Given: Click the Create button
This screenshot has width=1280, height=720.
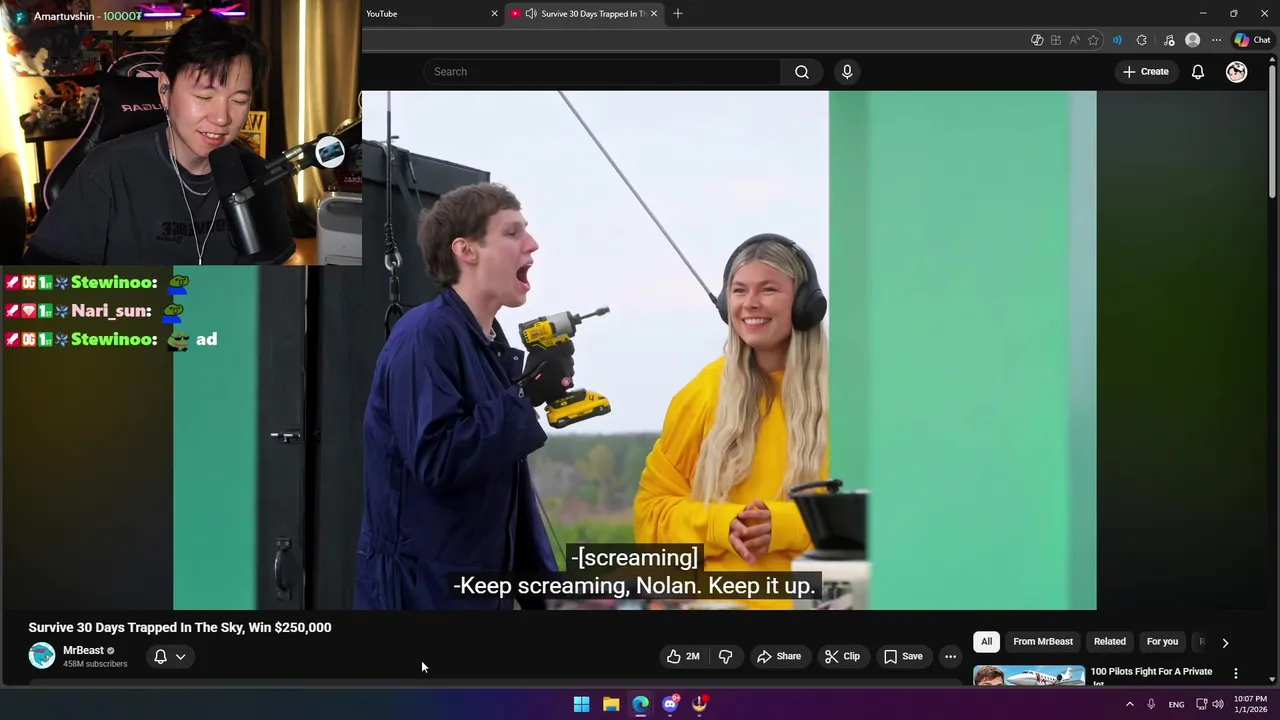Looking at the screenshot, I should click(1145, 72).
